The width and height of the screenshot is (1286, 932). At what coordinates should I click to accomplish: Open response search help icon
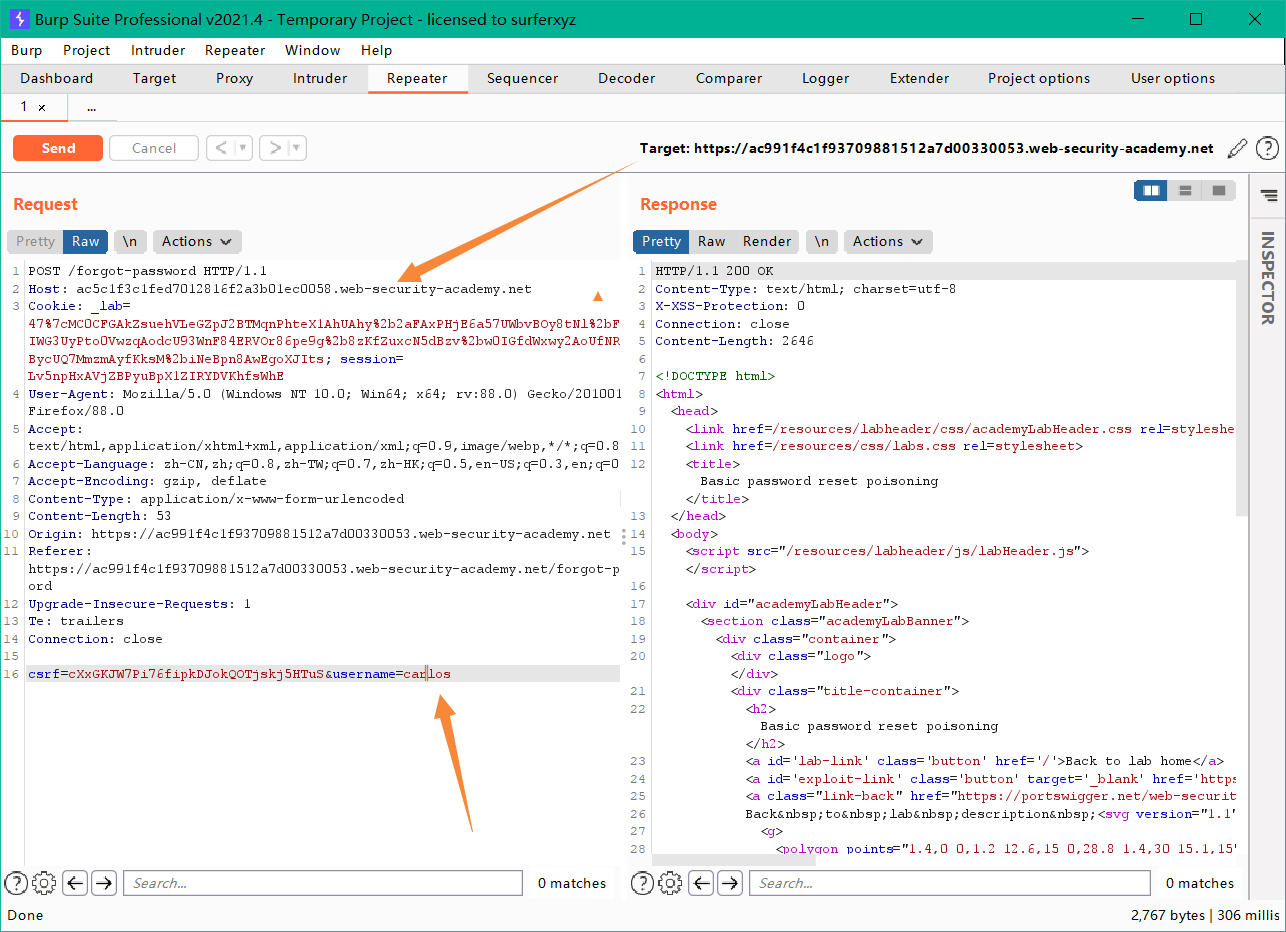coord(642,883)
